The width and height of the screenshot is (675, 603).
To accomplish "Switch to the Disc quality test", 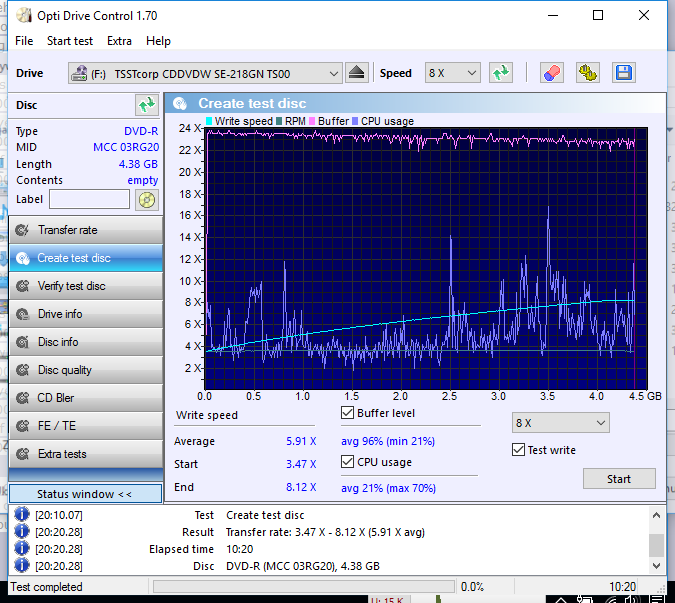I will tap(86, 370).
